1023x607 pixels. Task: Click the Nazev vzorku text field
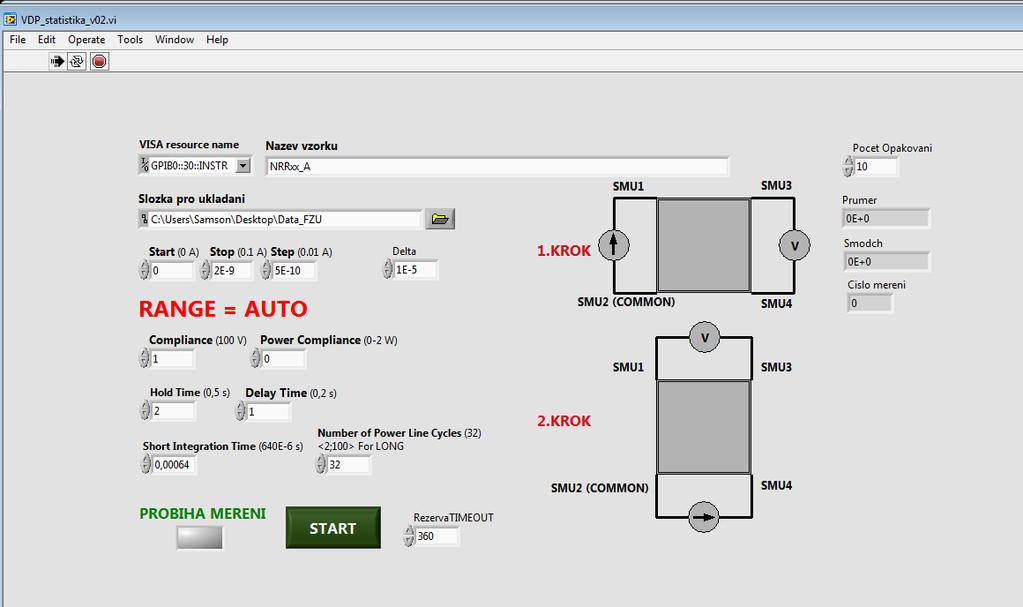tap(497, 166)
